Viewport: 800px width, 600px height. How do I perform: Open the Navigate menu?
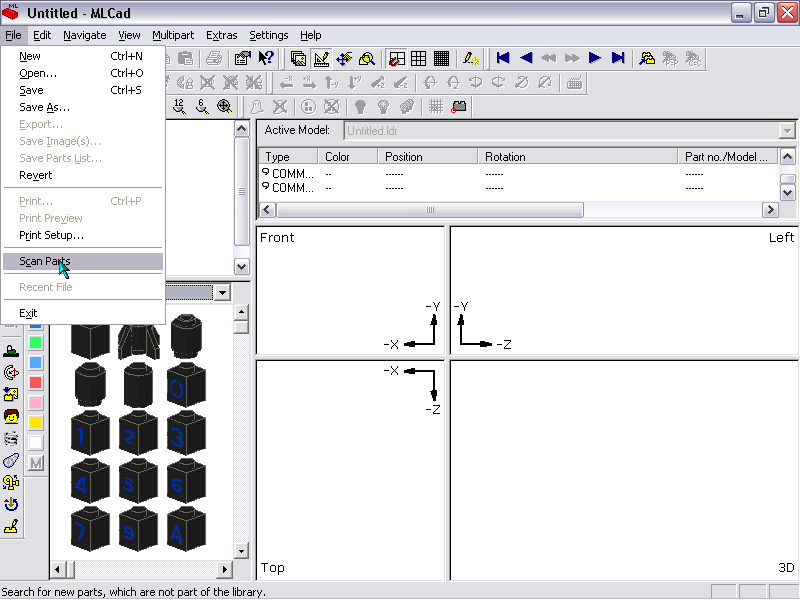85,35
